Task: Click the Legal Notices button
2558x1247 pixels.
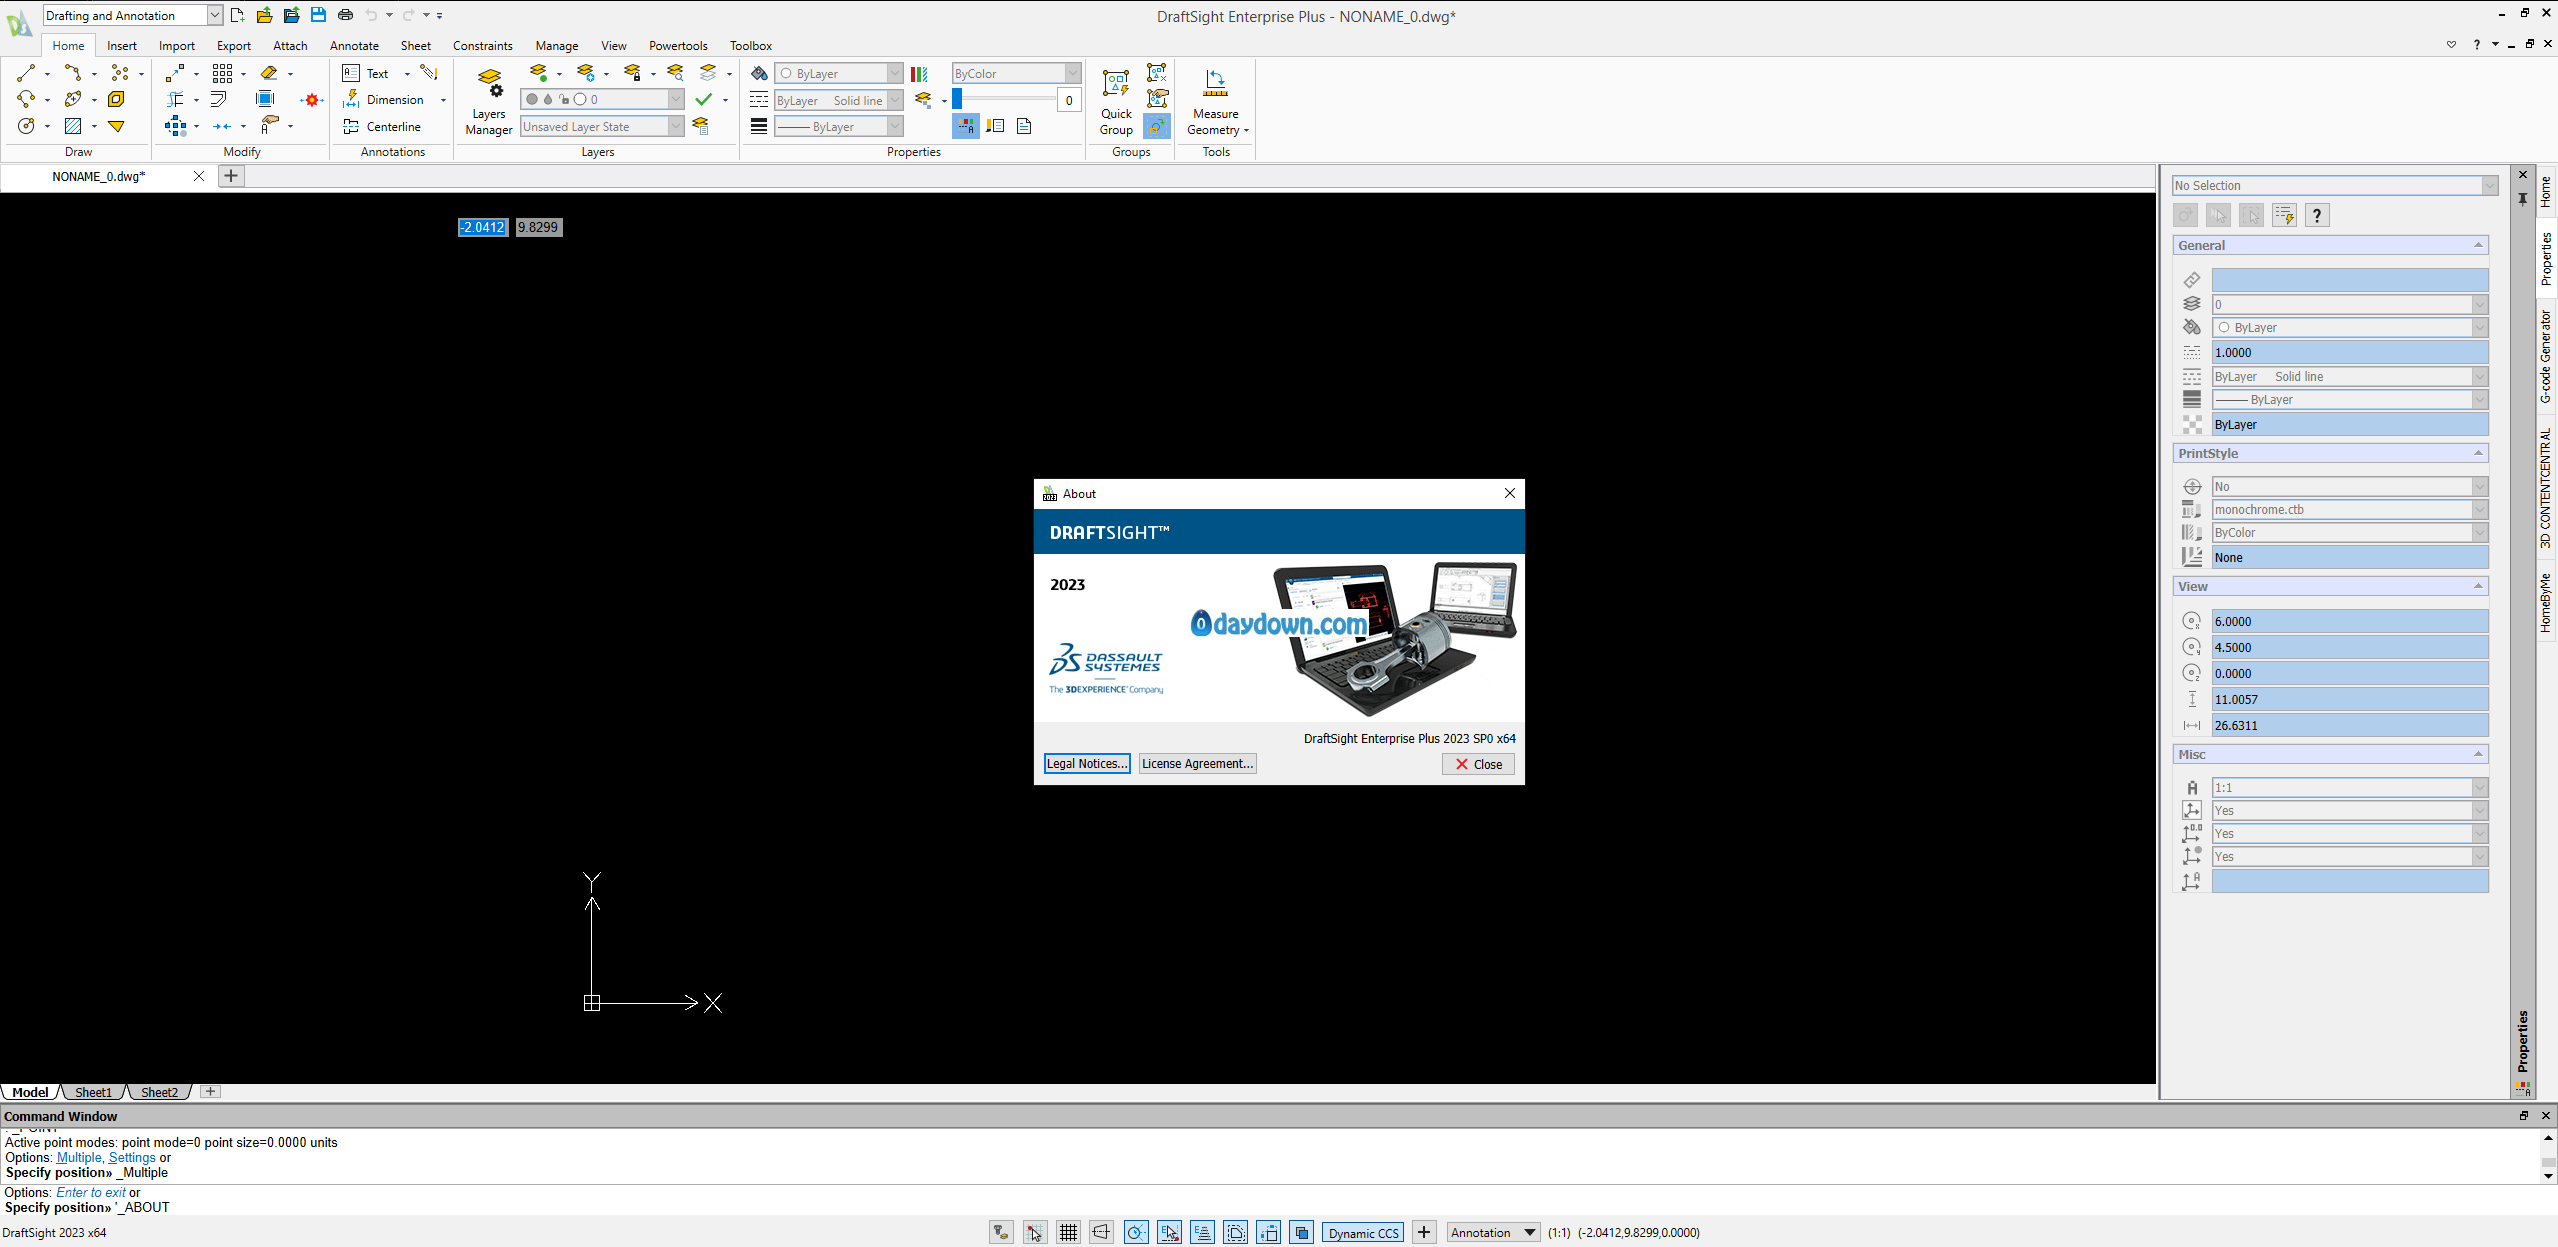Action: (x=1087, y=764)
